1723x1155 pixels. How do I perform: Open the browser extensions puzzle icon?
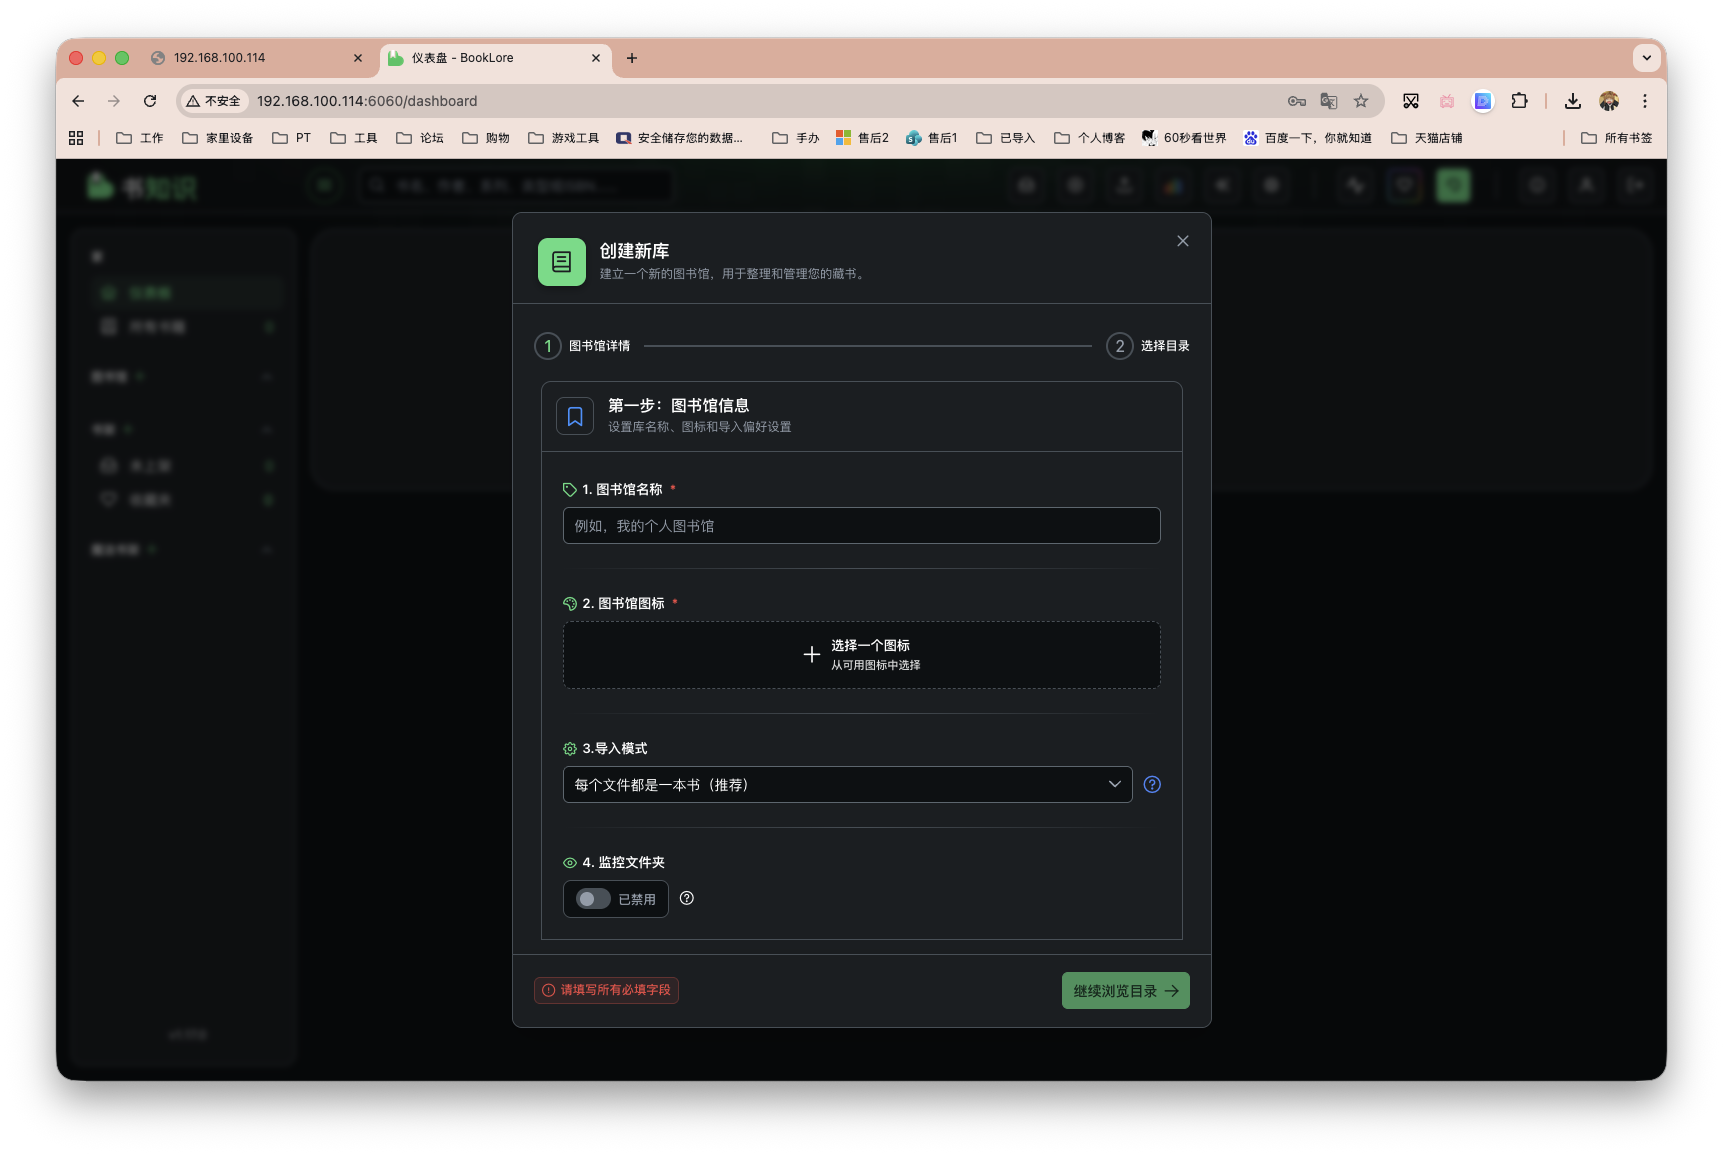(1520, 101)
